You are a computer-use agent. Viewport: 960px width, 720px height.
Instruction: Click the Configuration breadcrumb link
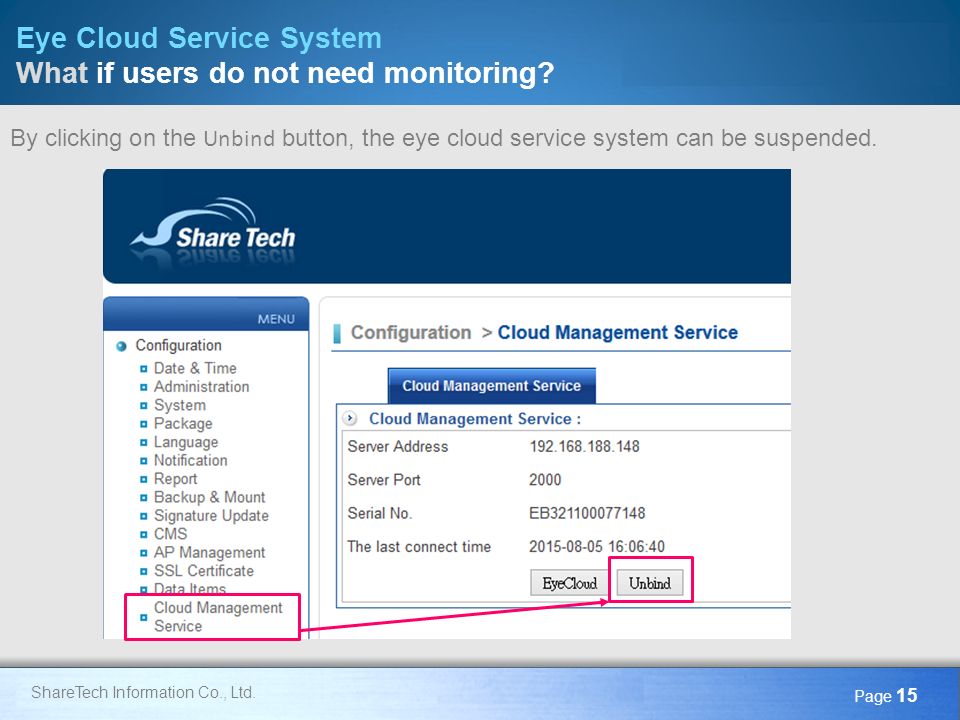(x=411, y=332)
